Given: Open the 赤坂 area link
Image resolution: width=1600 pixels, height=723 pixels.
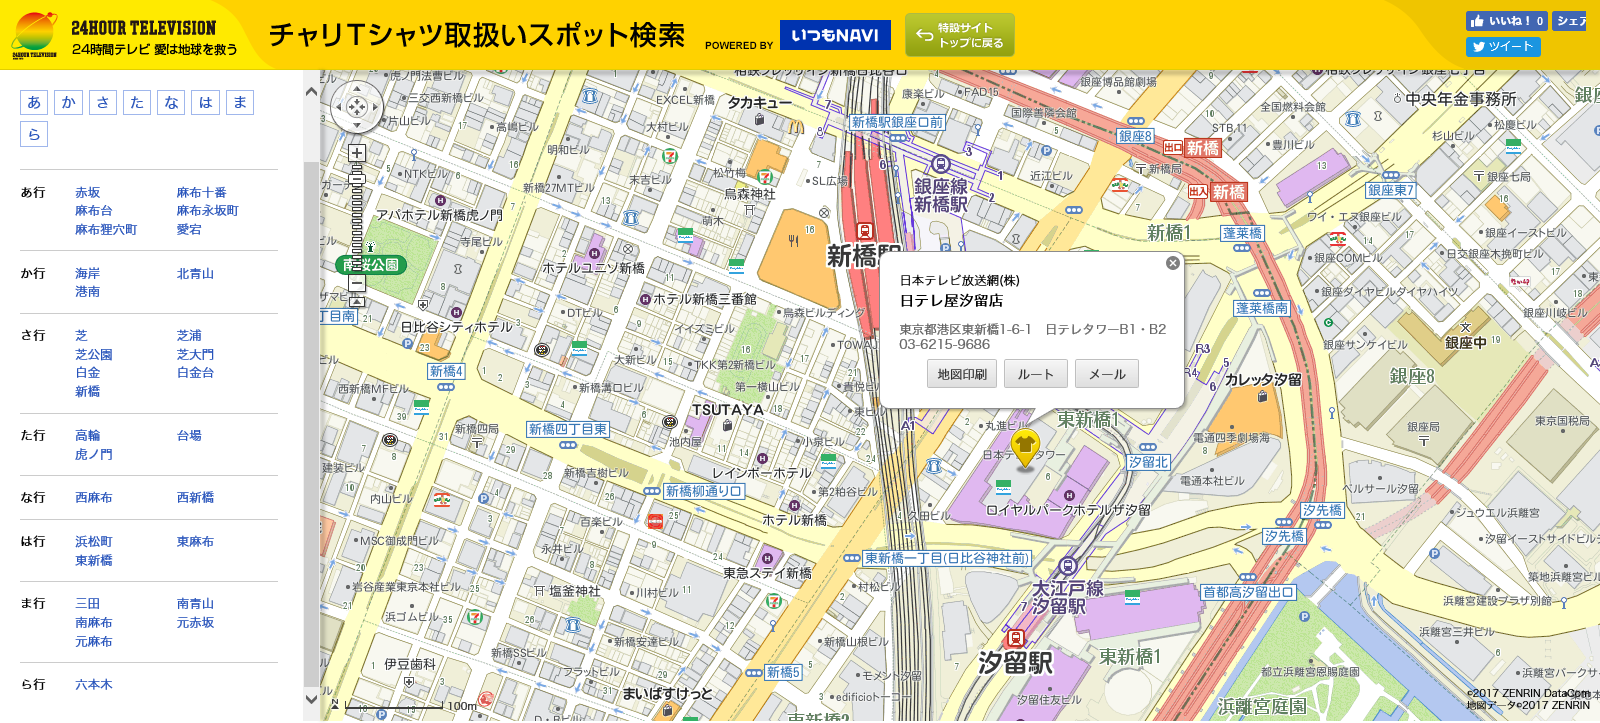Looking at the screenshot, I should tap(87, 193).
